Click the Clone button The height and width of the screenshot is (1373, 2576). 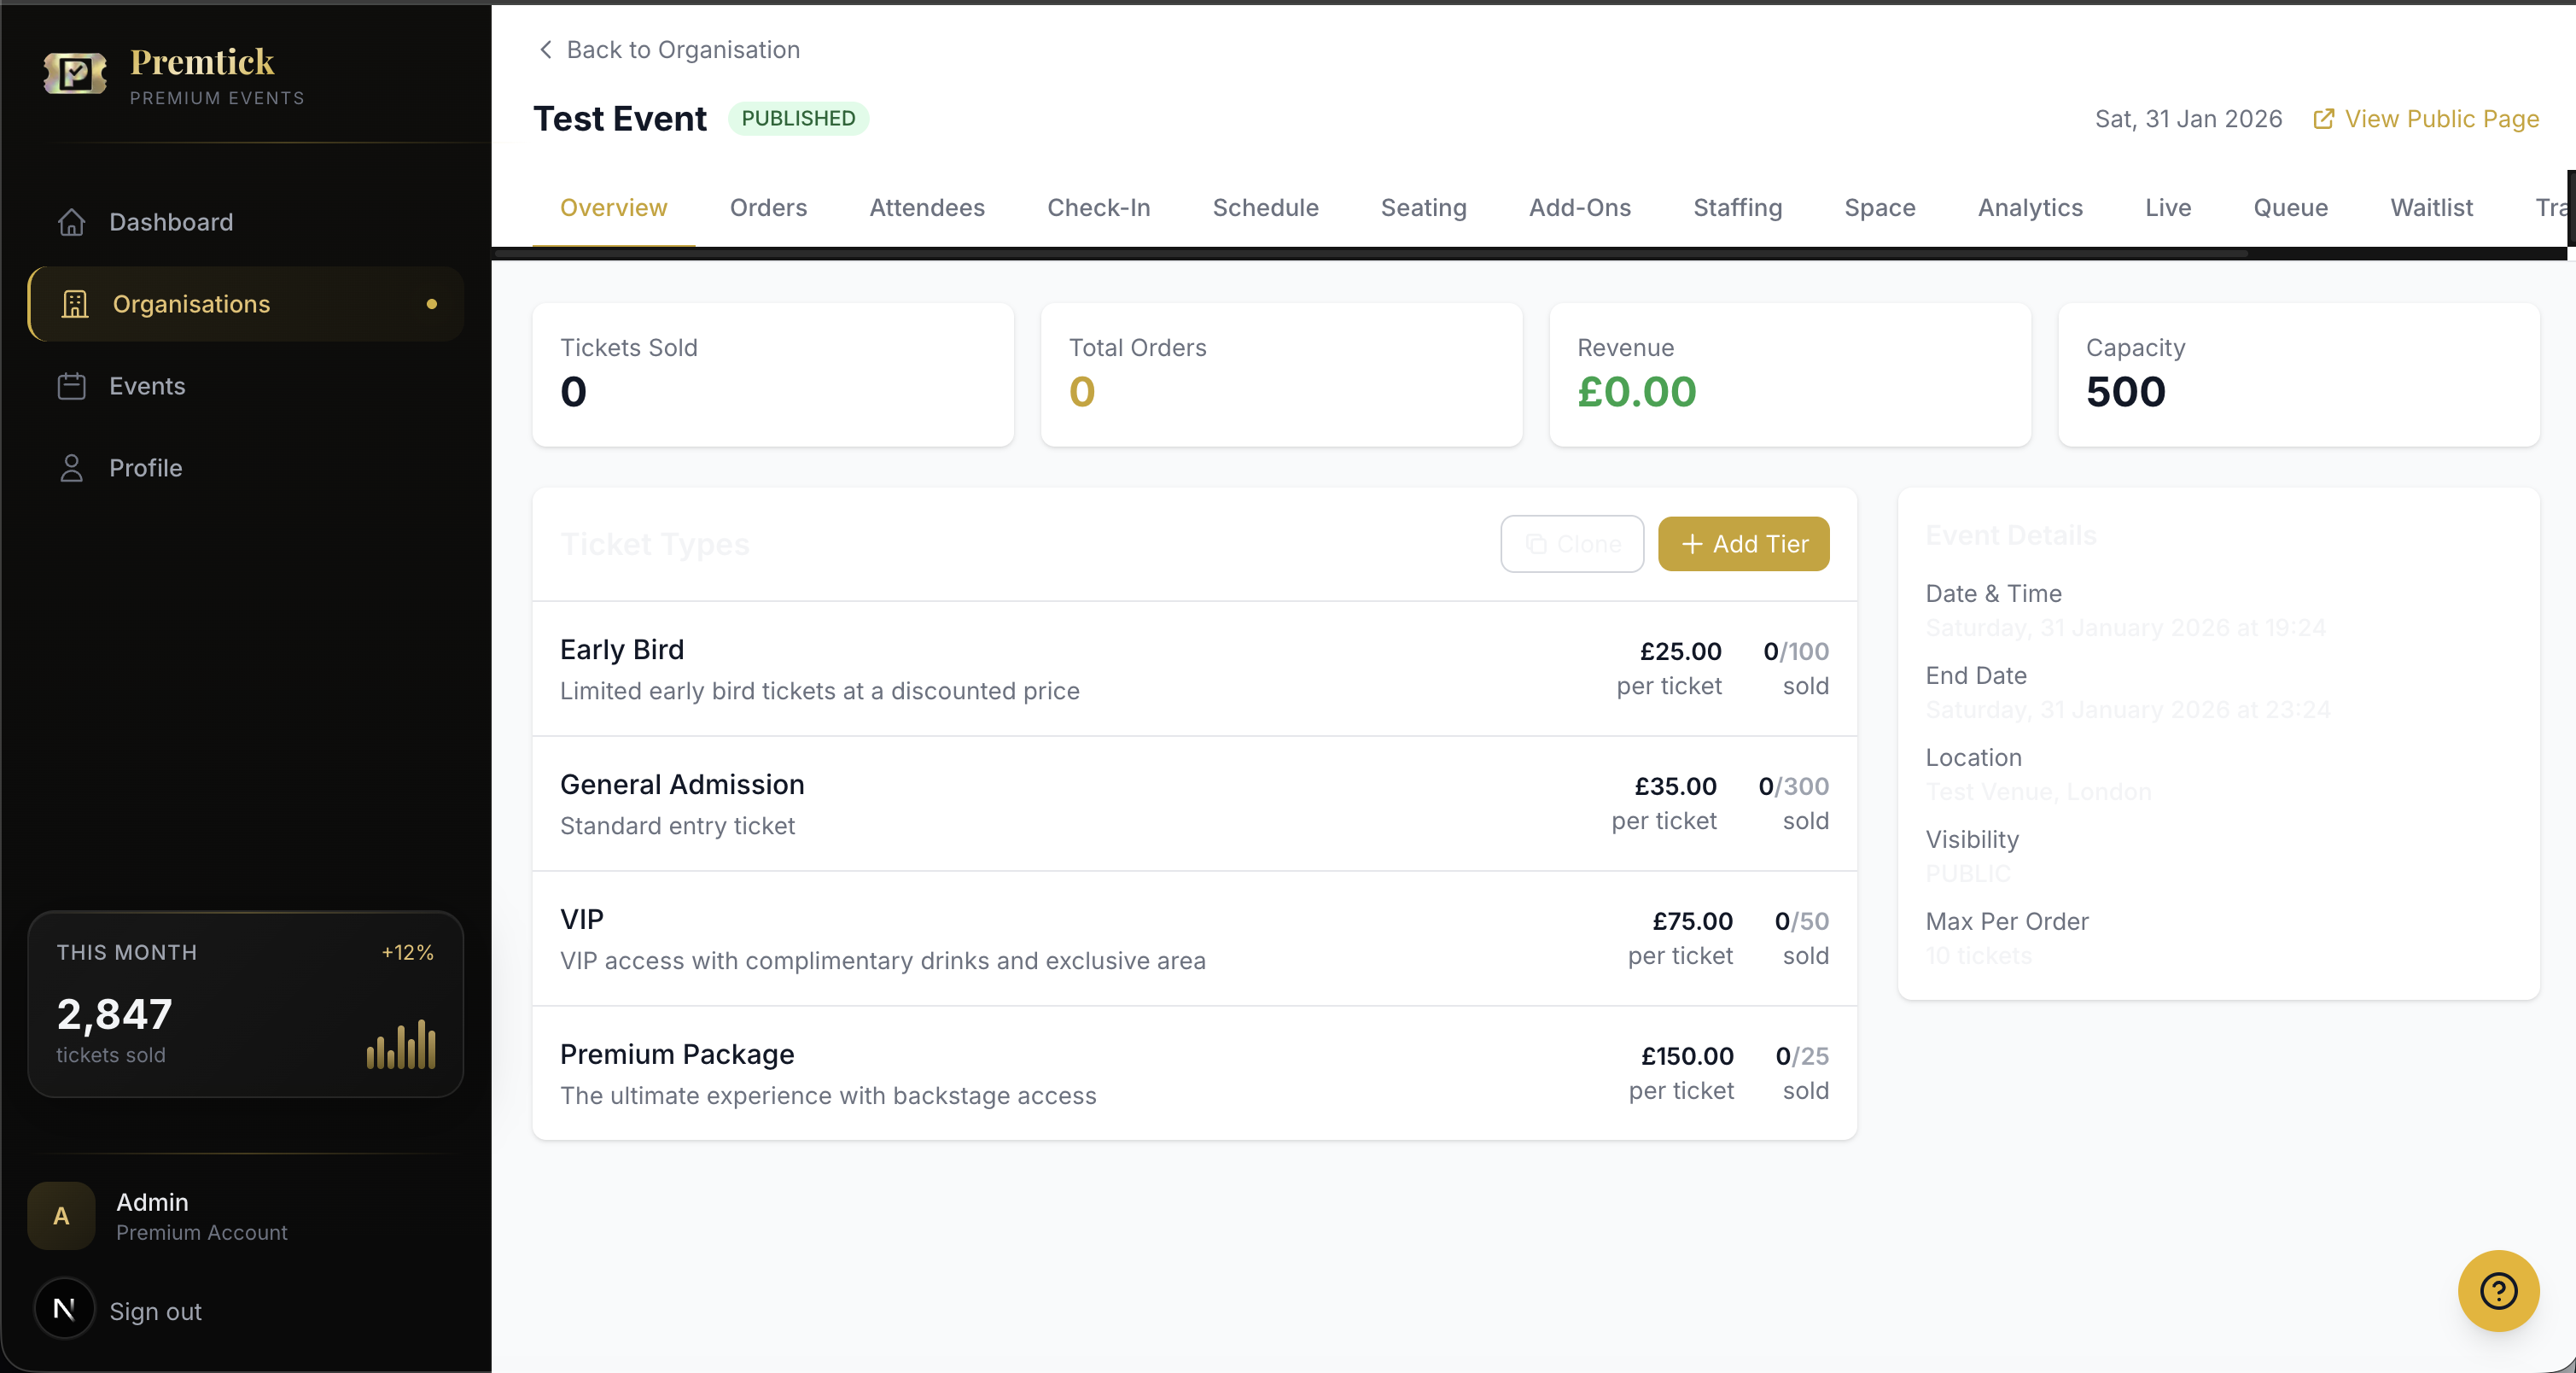pyautogui.click(x=1571, y=544)
